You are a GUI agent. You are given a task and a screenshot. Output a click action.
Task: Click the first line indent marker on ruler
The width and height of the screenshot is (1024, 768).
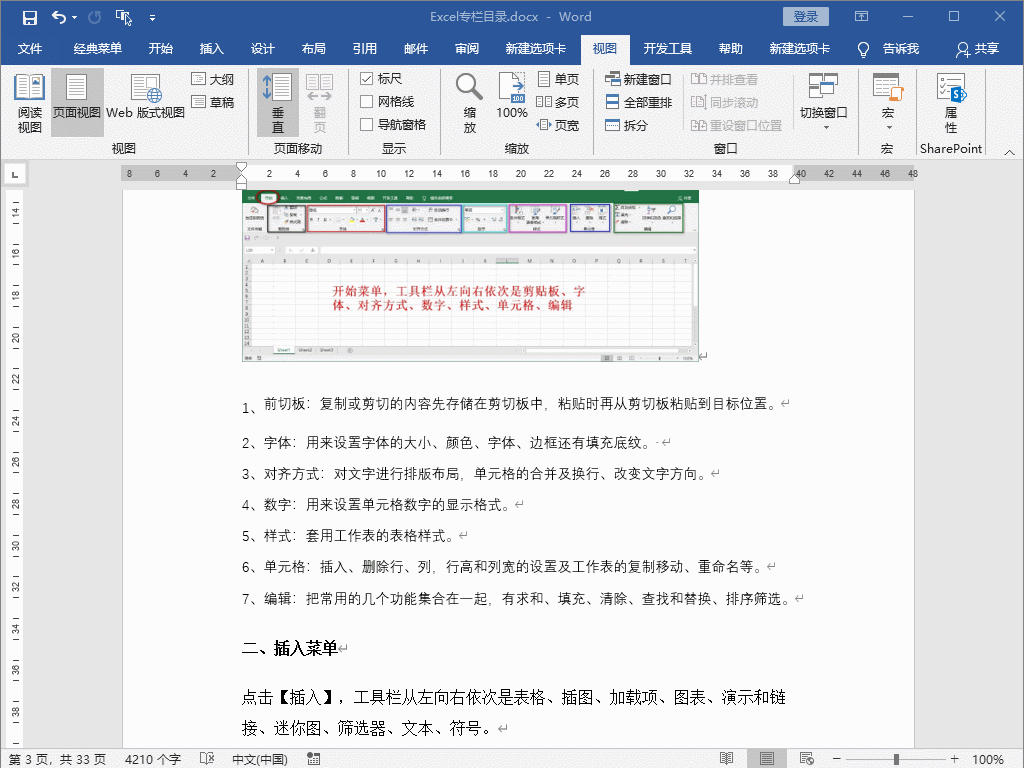click(241, 167)
